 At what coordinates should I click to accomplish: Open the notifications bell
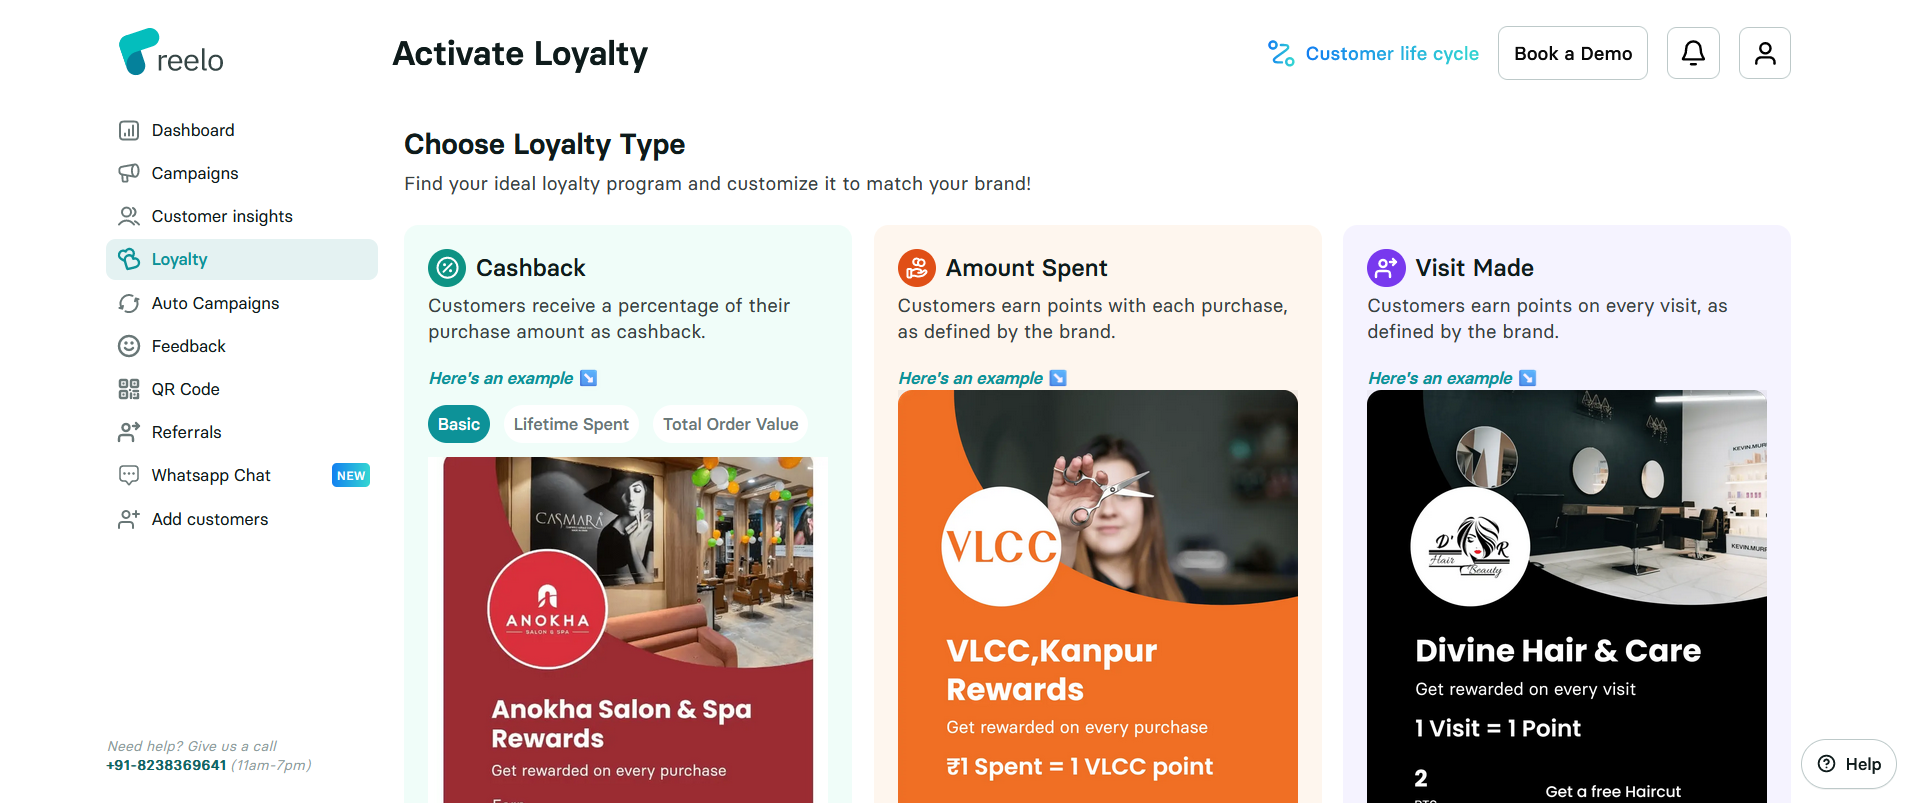pyautogui.click(x=1691, y=52)
